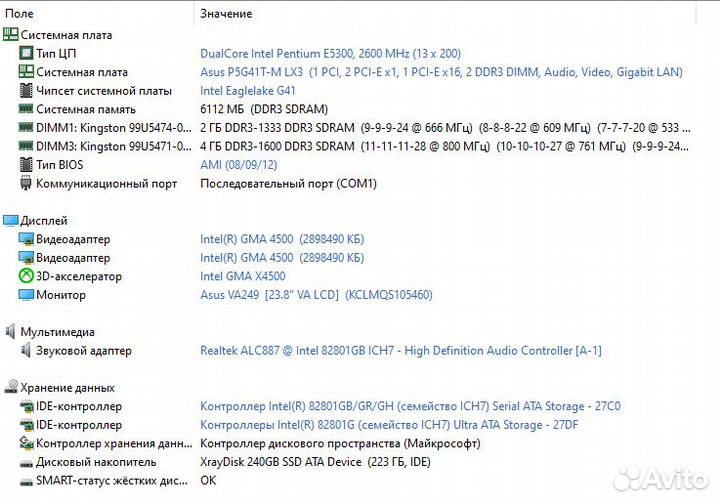The height and width of the screenshot is (504, 720).
Task: Select the Системная плата group heading
Action: tap(66, 35)
